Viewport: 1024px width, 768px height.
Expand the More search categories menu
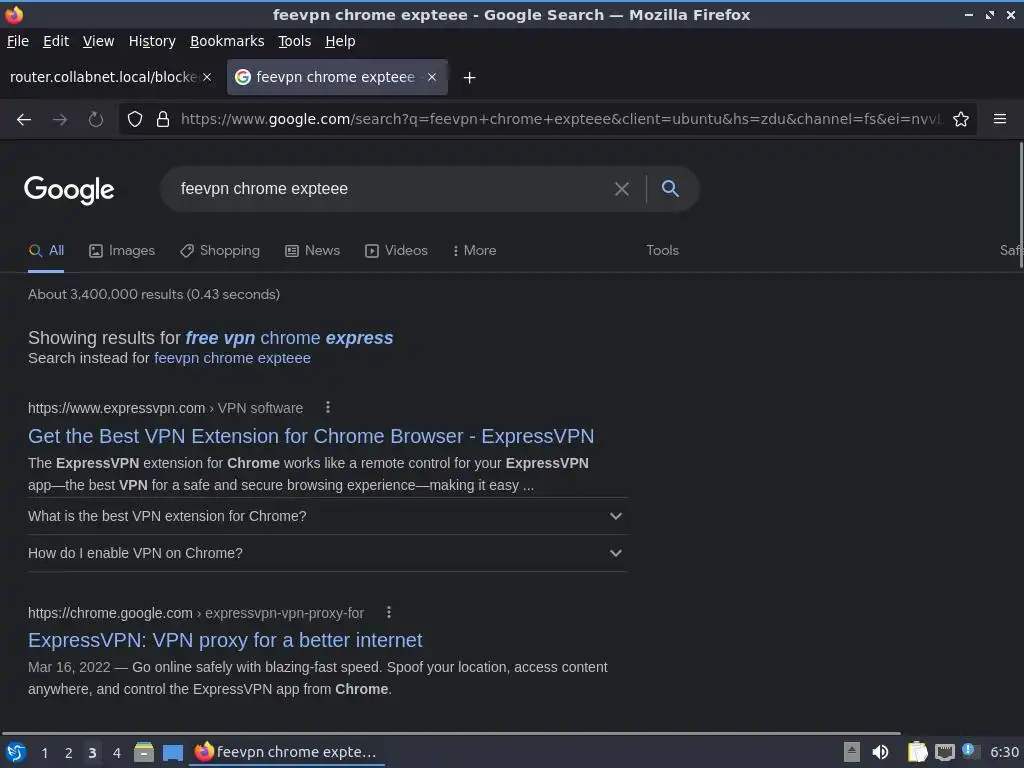[x=475, y=251]
